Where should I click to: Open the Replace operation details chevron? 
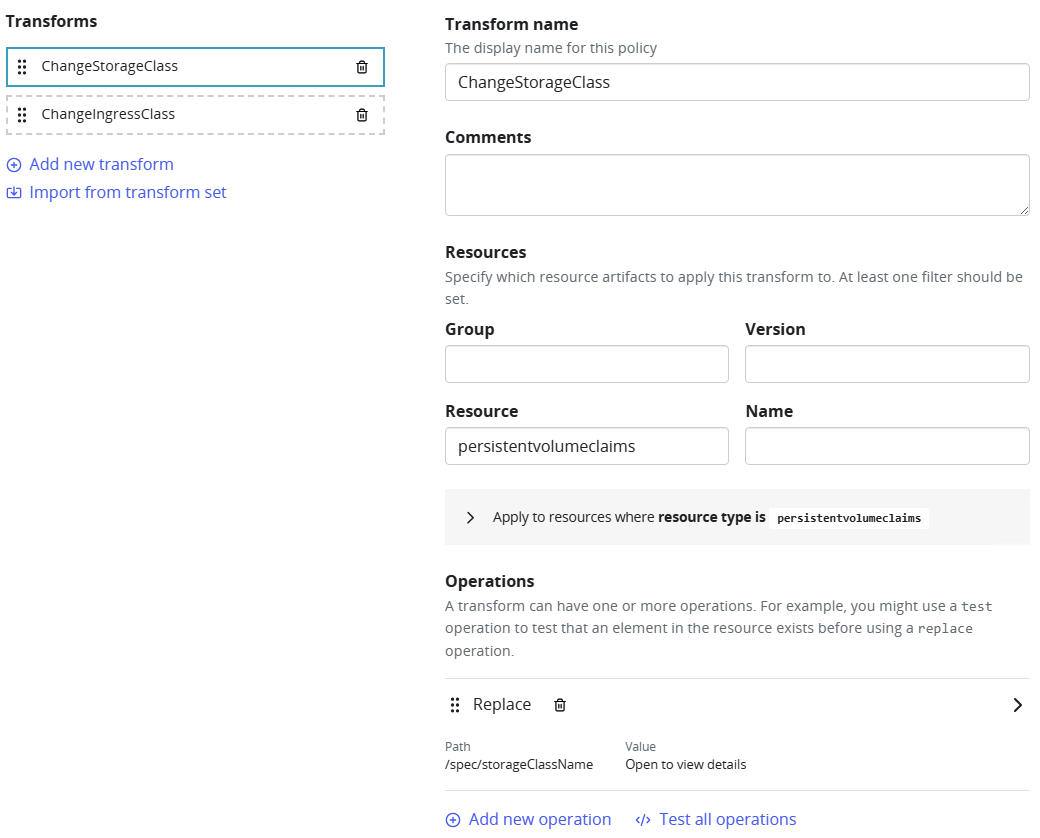click(1017, 705)
